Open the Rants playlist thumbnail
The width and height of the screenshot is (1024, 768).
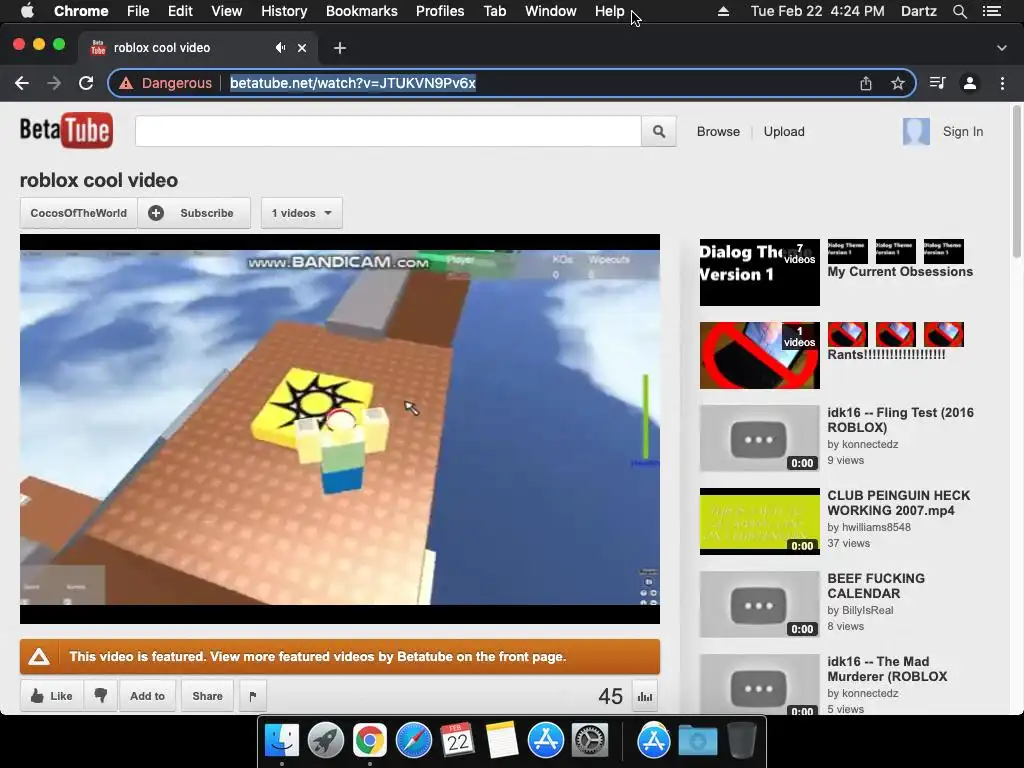coord(760,355)
